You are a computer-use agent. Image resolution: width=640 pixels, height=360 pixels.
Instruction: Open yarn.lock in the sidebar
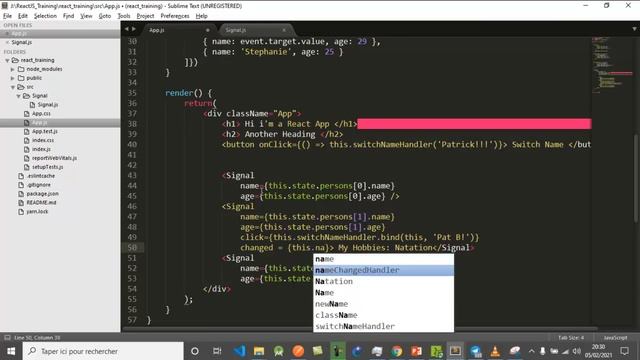[37, 211]
